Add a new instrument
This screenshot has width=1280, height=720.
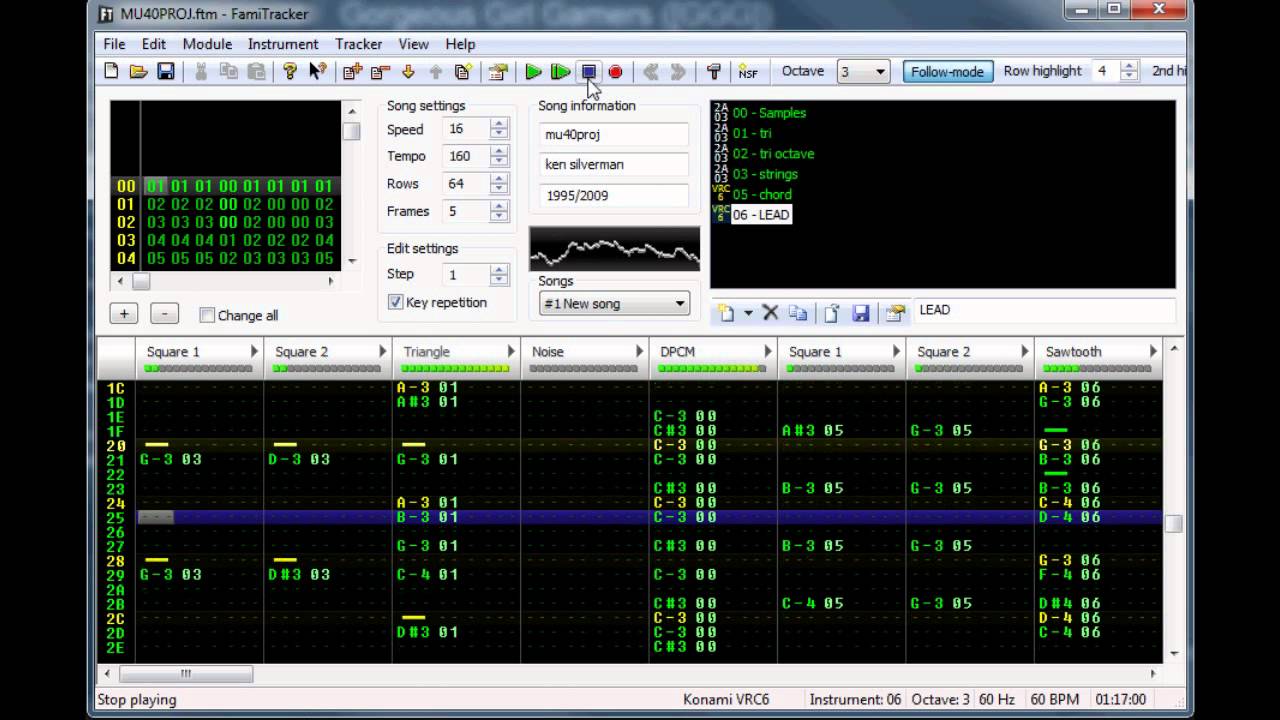(727, 313)
